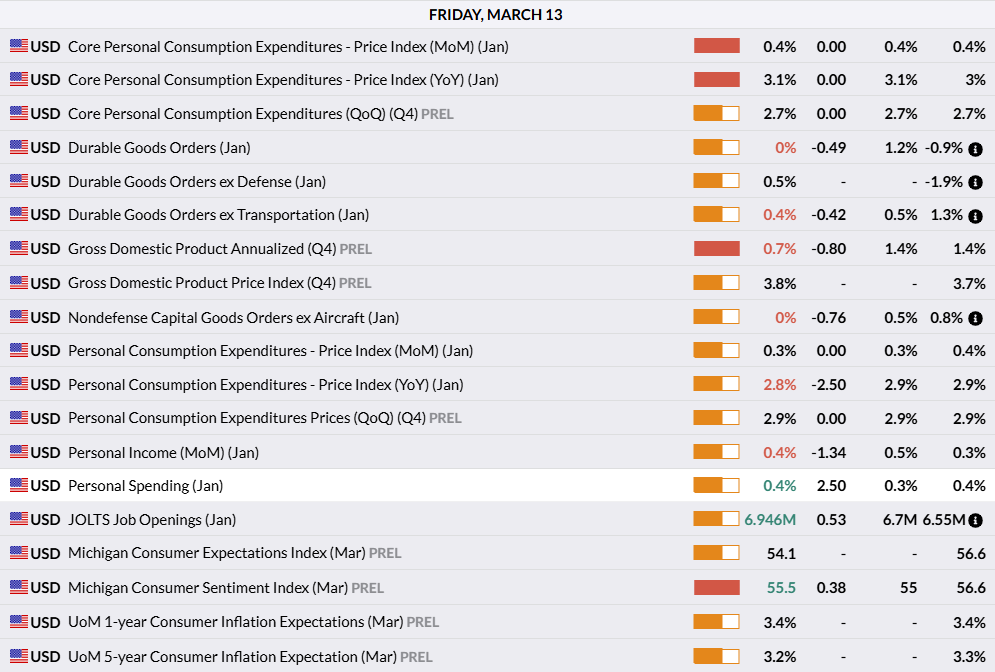Click info icon in Durable Goods Orders (Jan) row

pyautogui.click(x=975, y=149)
